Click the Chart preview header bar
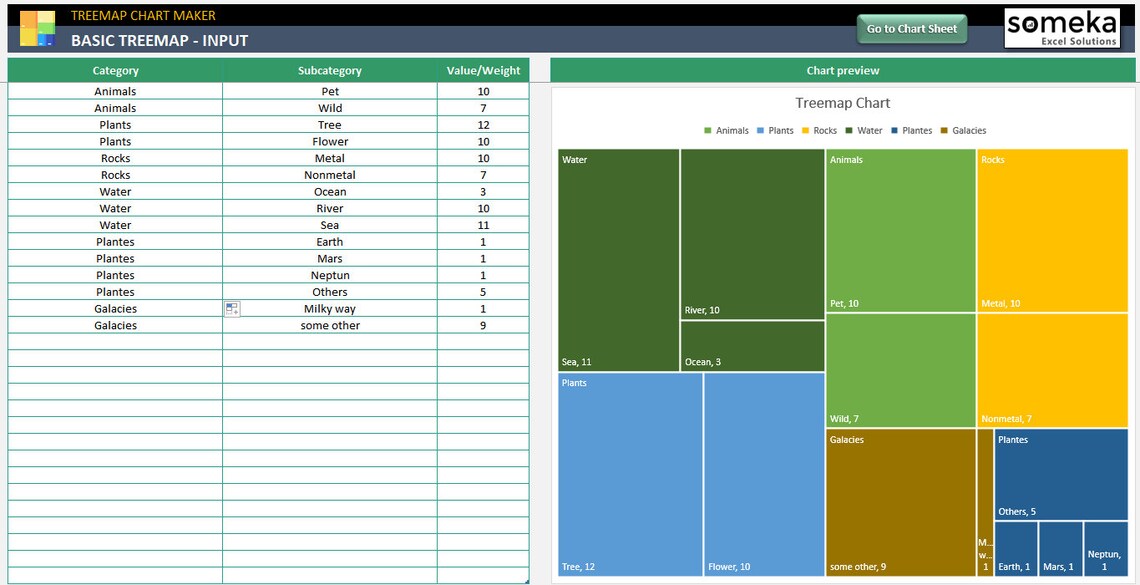The width and height of the screenshot is (1140, 585). pos(843,70)
